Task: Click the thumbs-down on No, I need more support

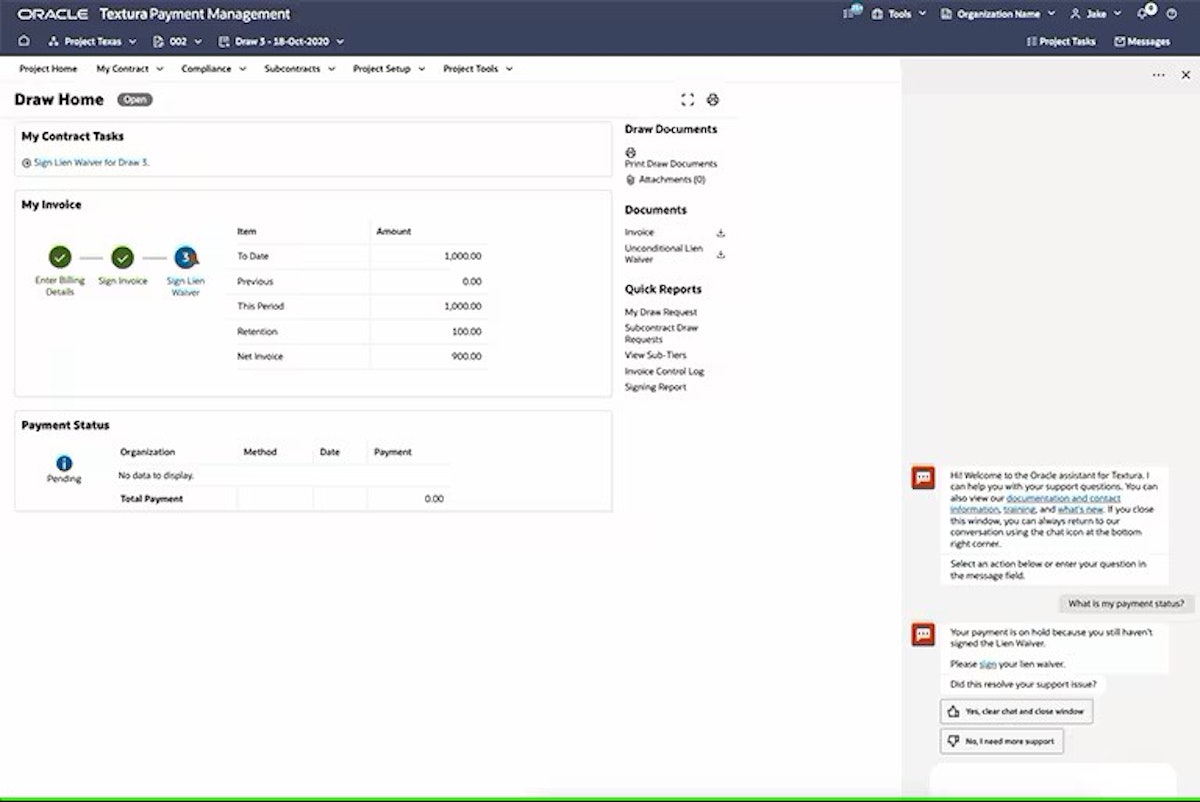Action: pyautogui.click(x=951, y=741)
